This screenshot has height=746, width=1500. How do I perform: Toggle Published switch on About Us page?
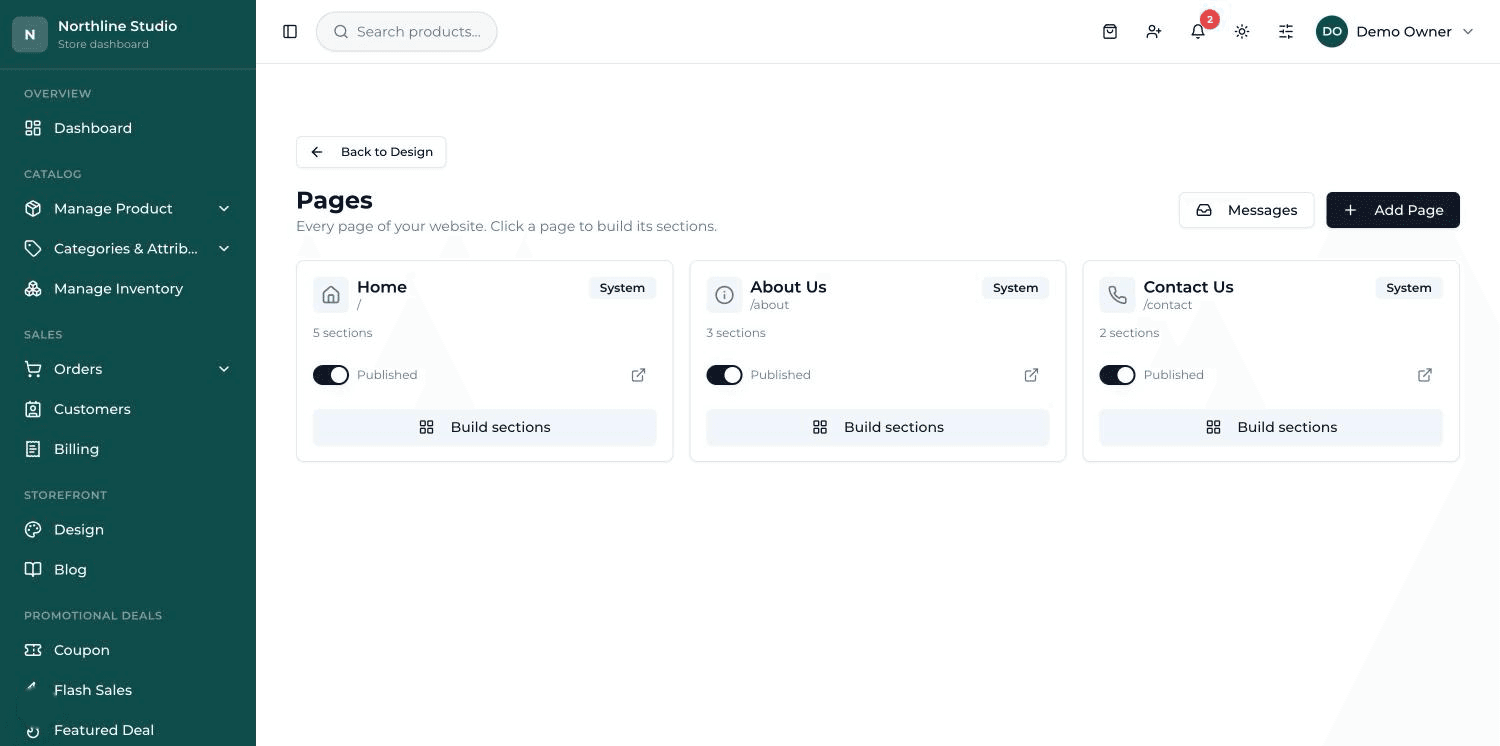(x=724, y=375)
